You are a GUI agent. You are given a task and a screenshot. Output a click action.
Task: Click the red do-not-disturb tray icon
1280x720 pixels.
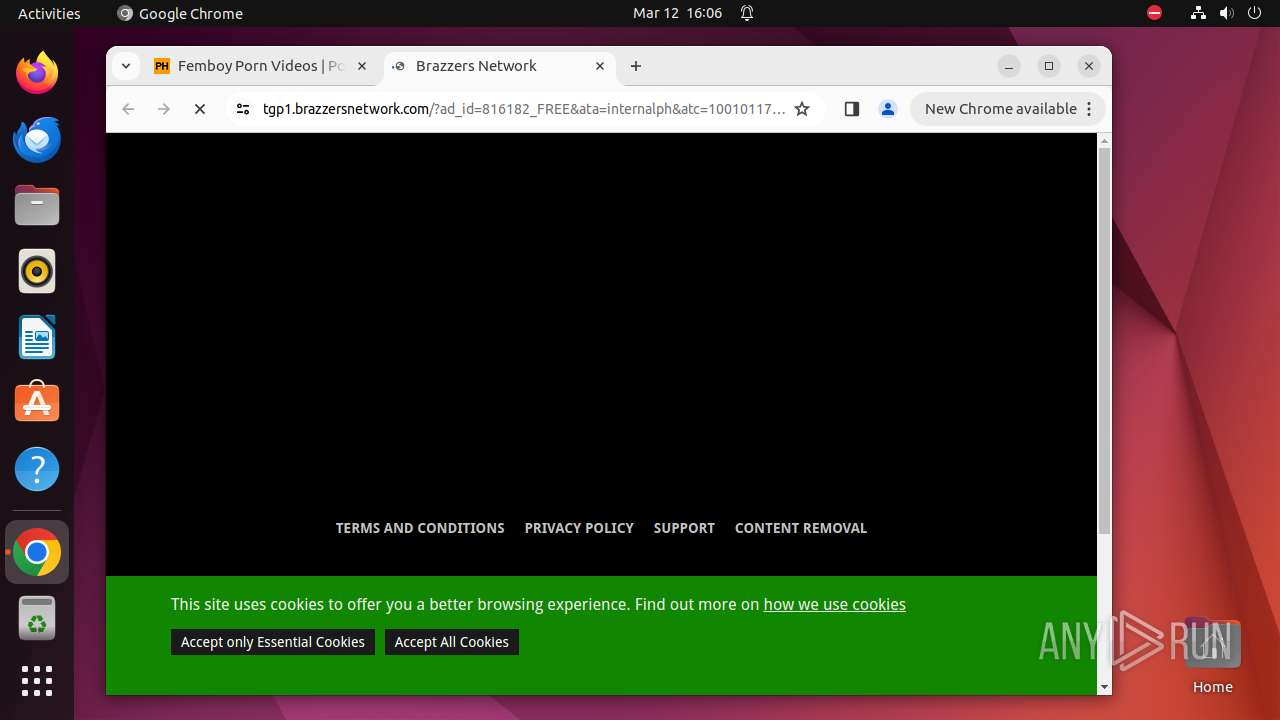click(1154, 13)
